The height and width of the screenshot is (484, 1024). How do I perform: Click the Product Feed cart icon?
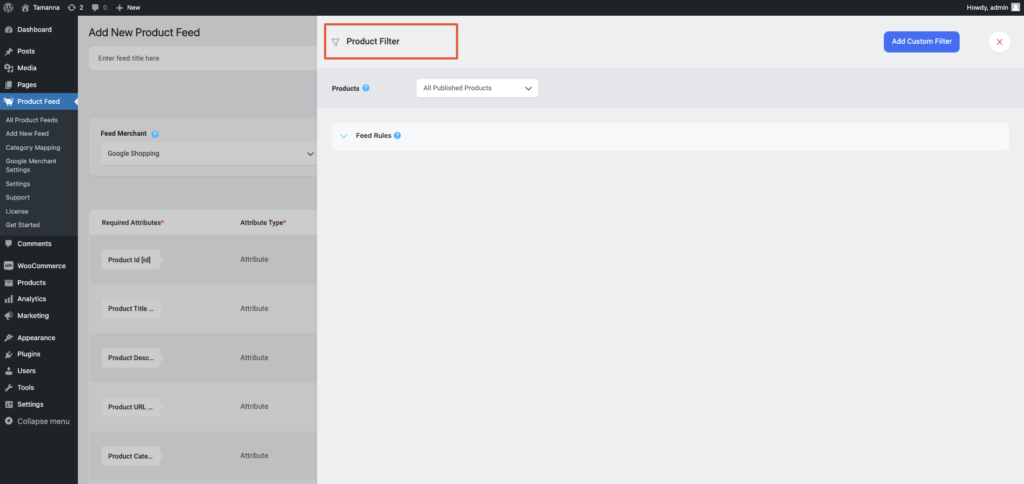tap(8, 102)
